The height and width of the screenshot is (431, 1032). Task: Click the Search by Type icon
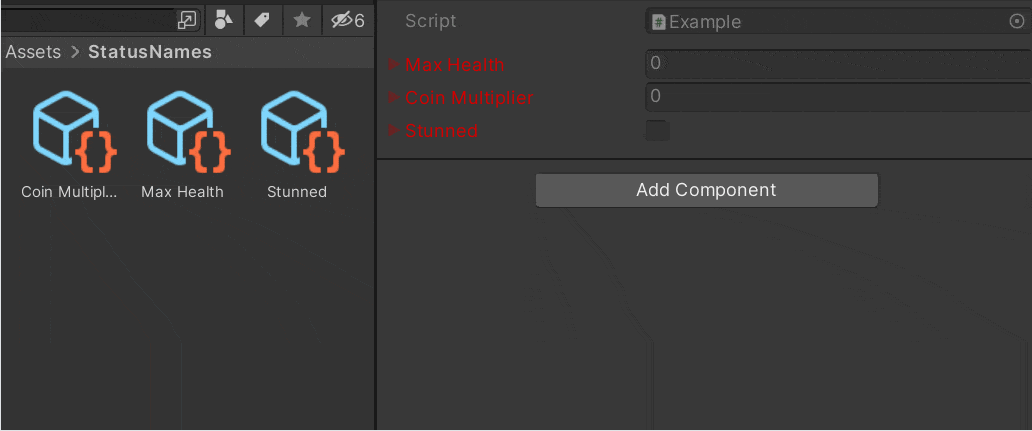224,21
